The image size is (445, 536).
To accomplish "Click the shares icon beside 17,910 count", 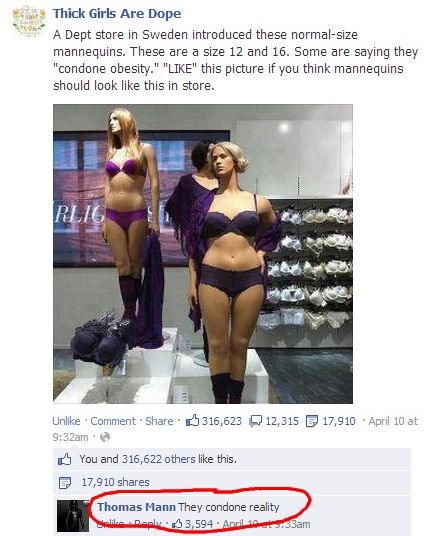I will point(312,421).
